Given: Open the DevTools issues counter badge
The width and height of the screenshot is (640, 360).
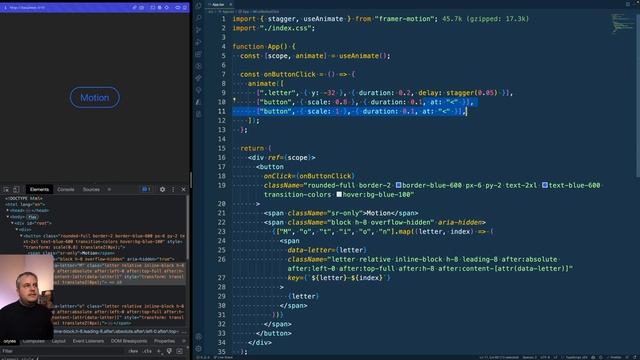Looking at the screenshot, I should 146,189.
